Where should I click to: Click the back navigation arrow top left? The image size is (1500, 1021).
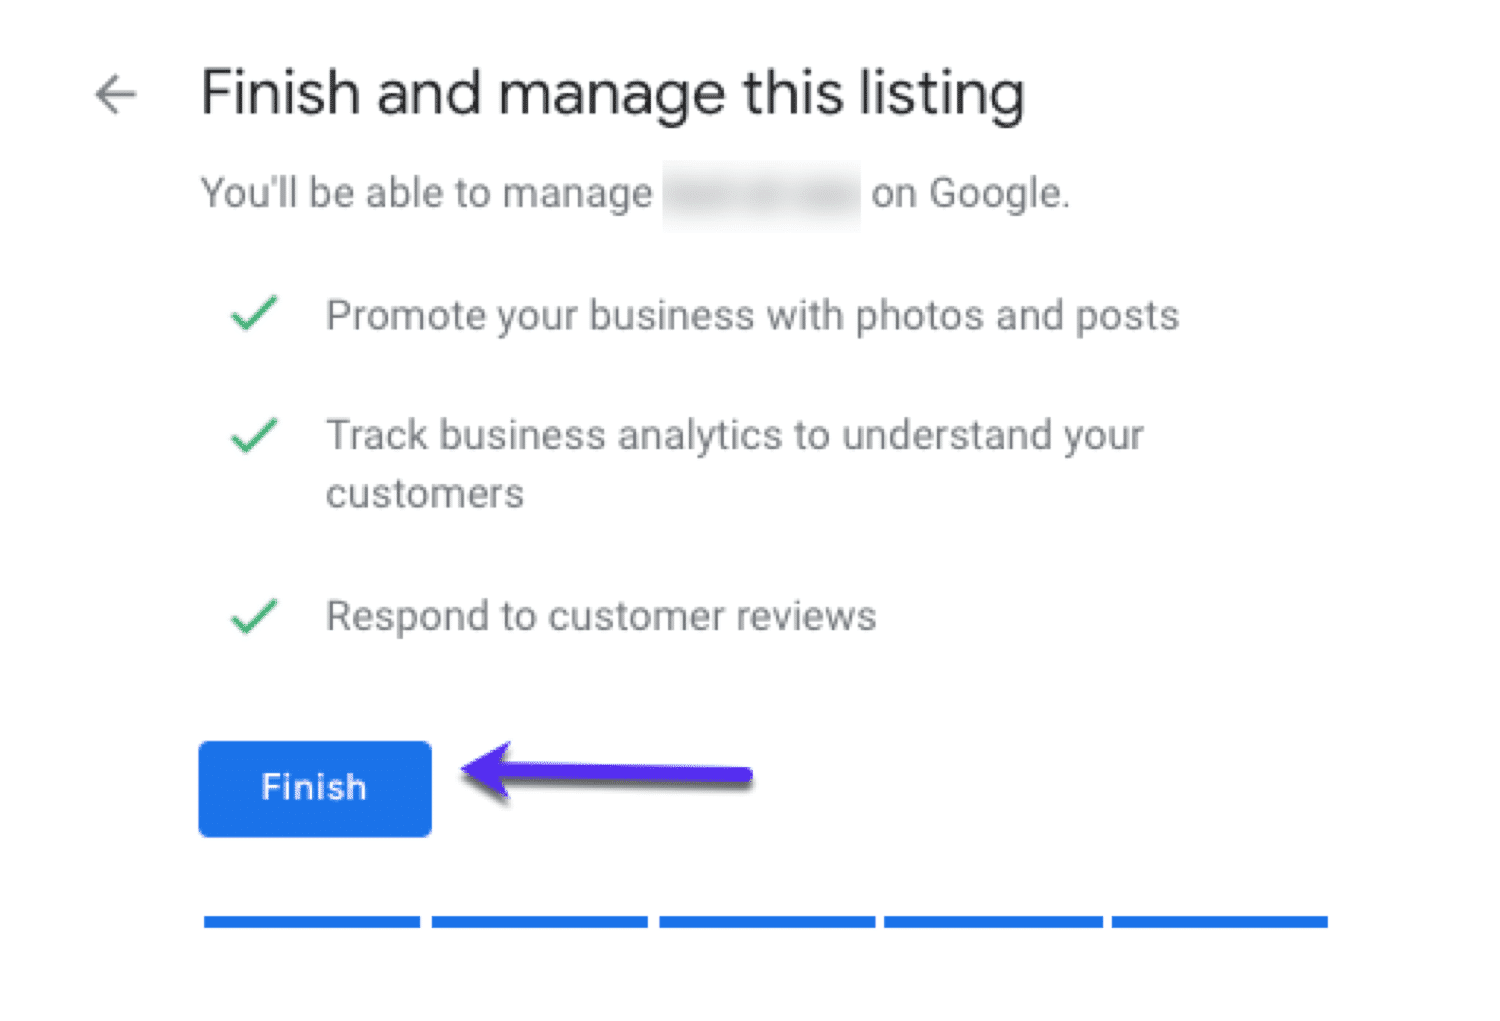tap(115, 95)
